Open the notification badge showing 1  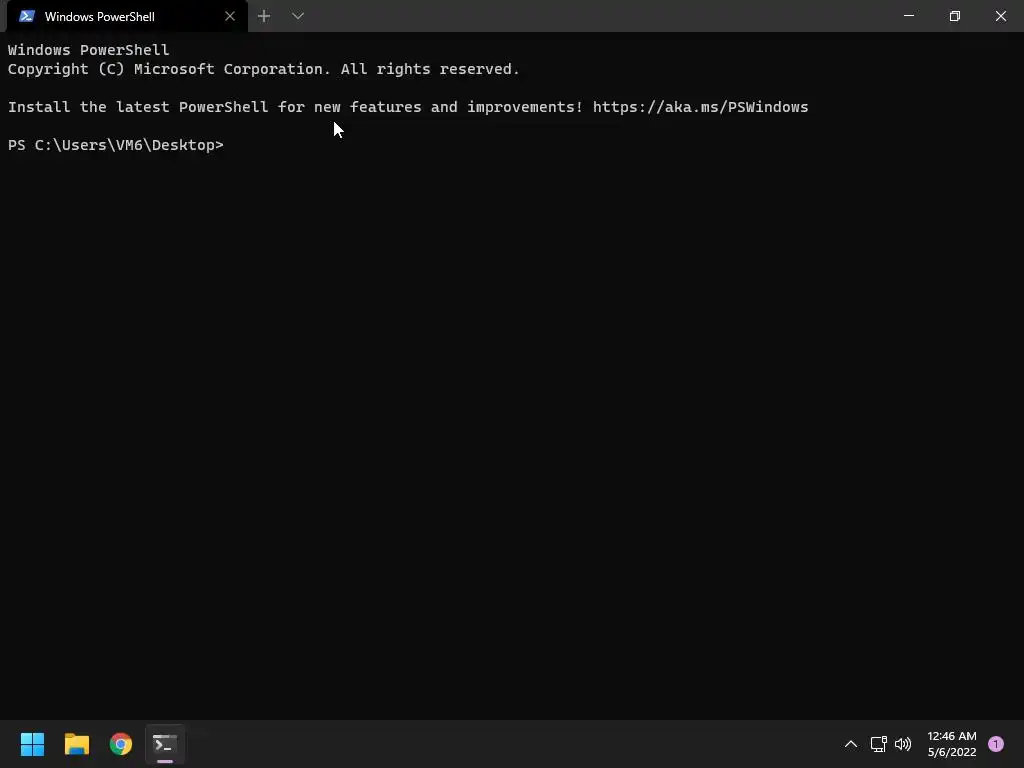(x=996, y=744)
